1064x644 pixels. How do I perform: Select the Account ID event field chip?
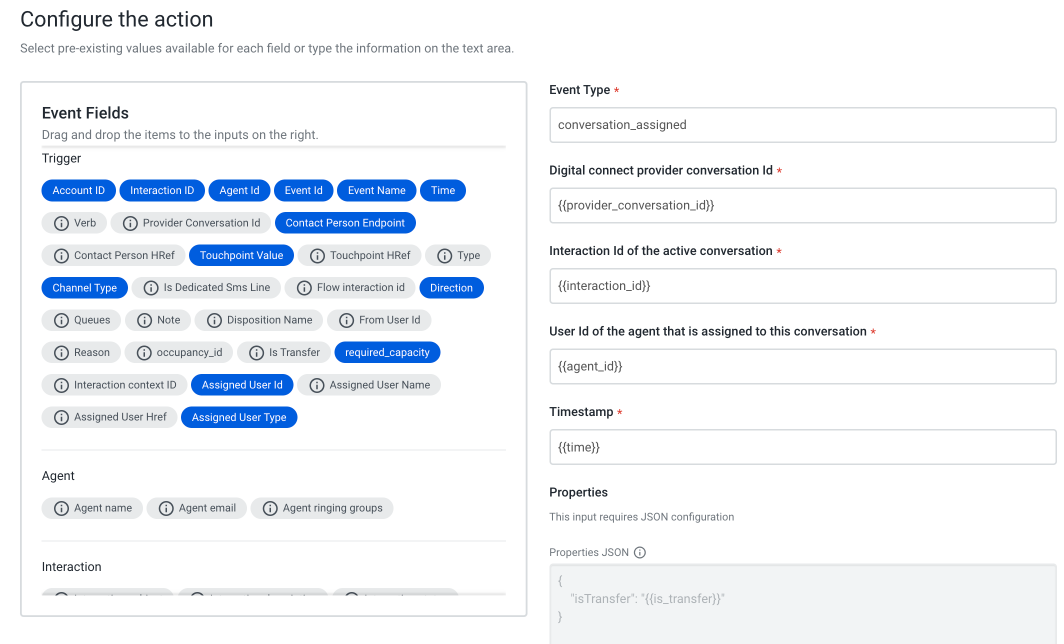(78, 190)
